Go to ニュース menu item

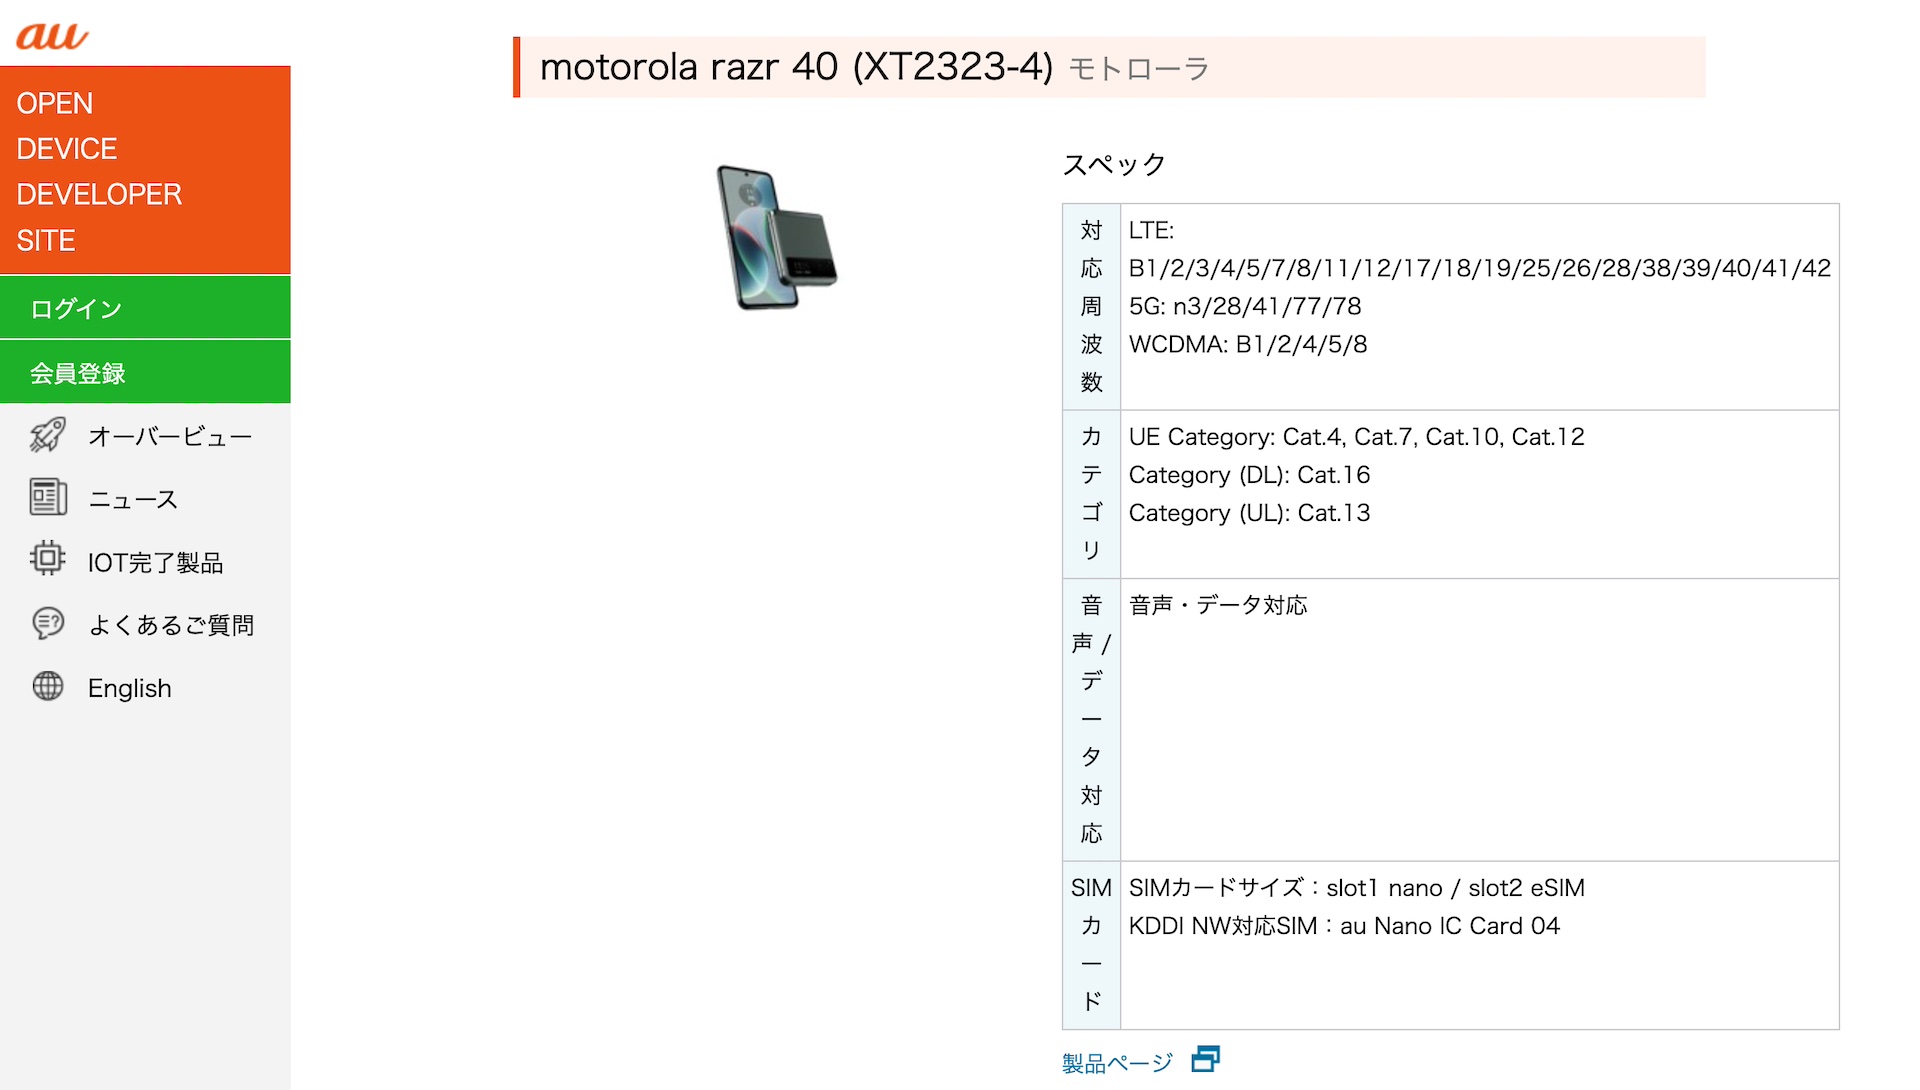click(x=133, y=499)
